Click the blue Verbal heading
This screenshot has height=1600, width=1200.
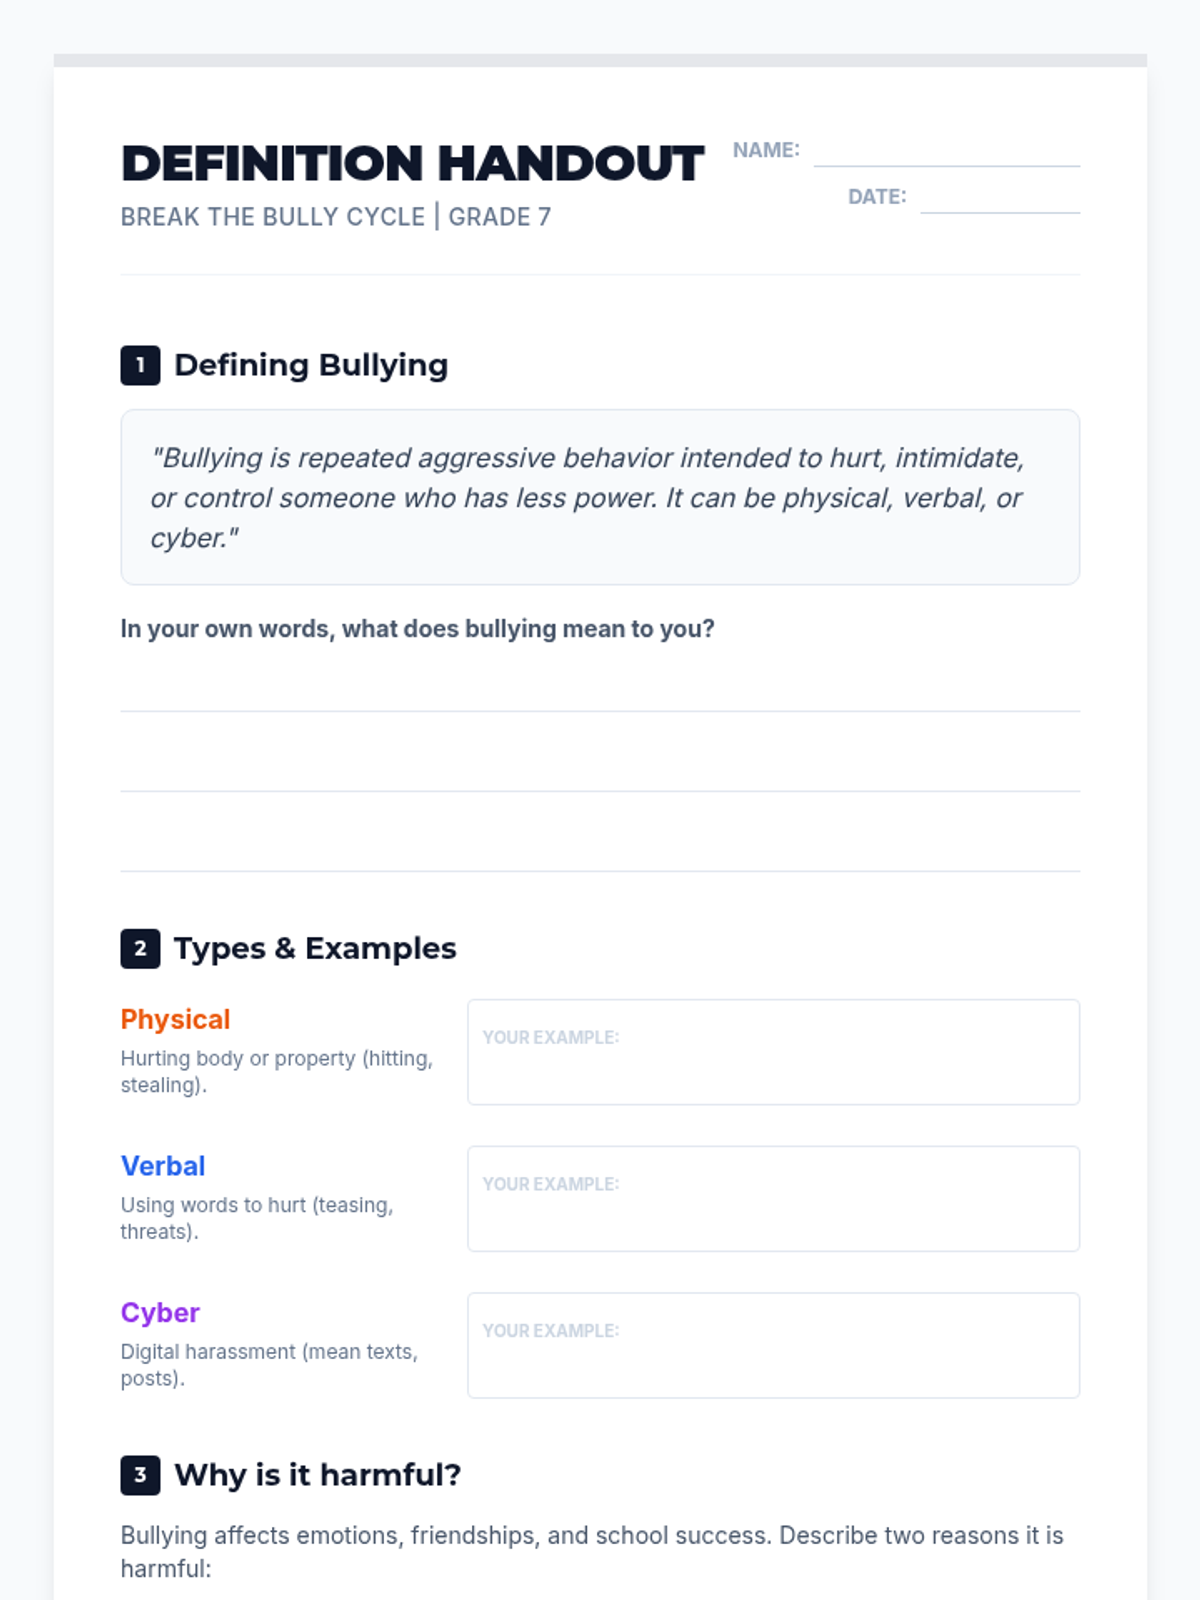click(163, 1166)
